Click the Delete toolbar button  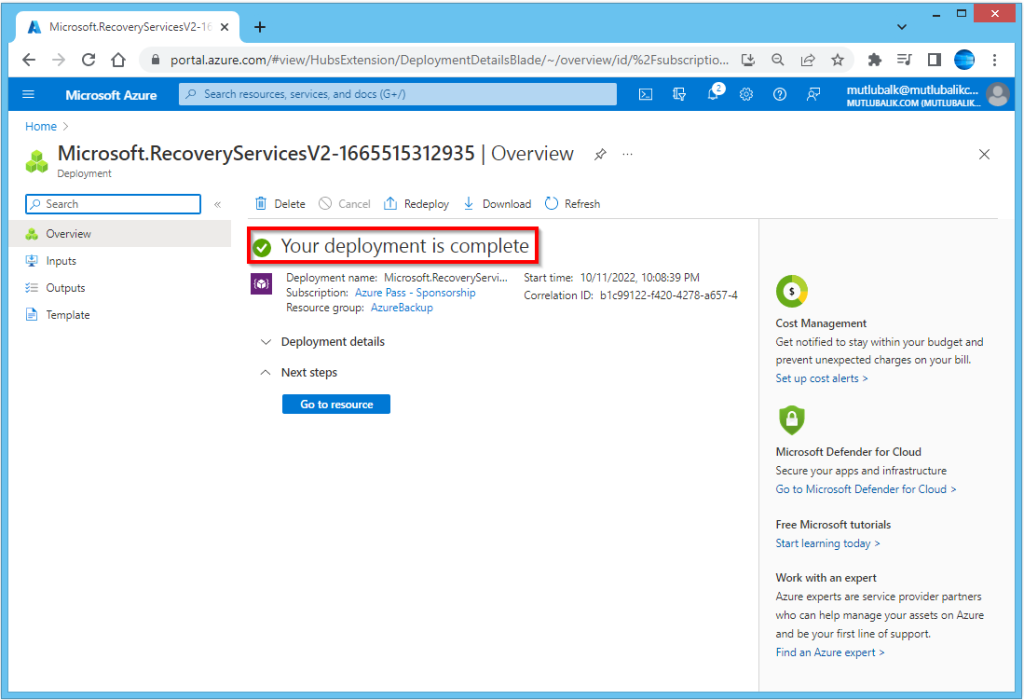(280, 204)
